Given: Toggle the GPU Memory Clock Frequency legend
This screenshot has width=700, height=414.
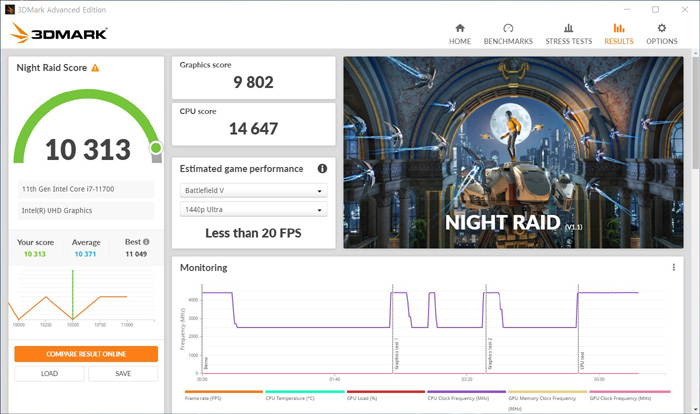Looking at the screenshot, I should (x=547, y=400).
